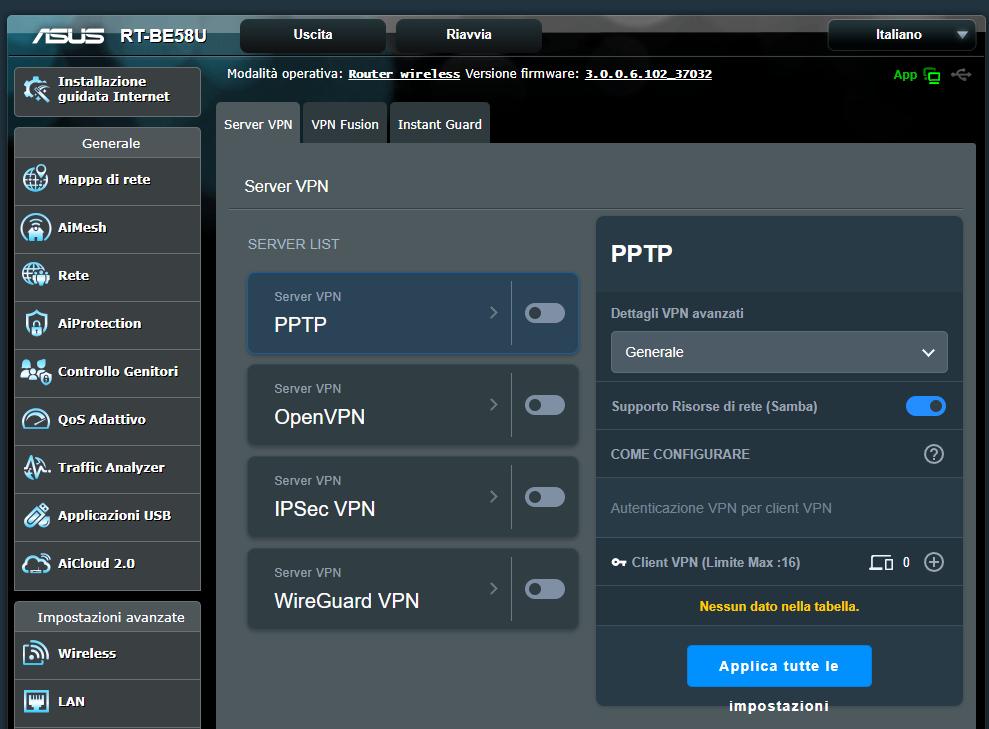
Task: Open Traffic Analyzer menu entry
Action: (107, 469)
